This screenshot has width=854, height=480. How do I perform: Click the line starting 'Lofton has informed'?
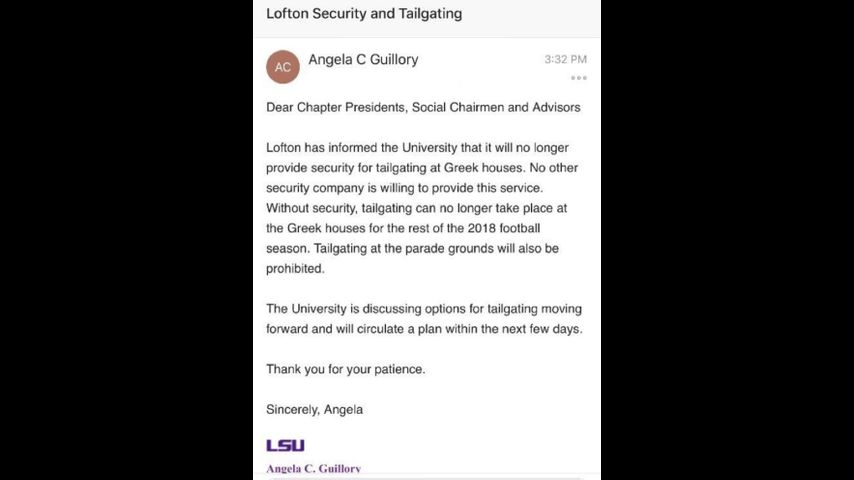coord(417,147)
